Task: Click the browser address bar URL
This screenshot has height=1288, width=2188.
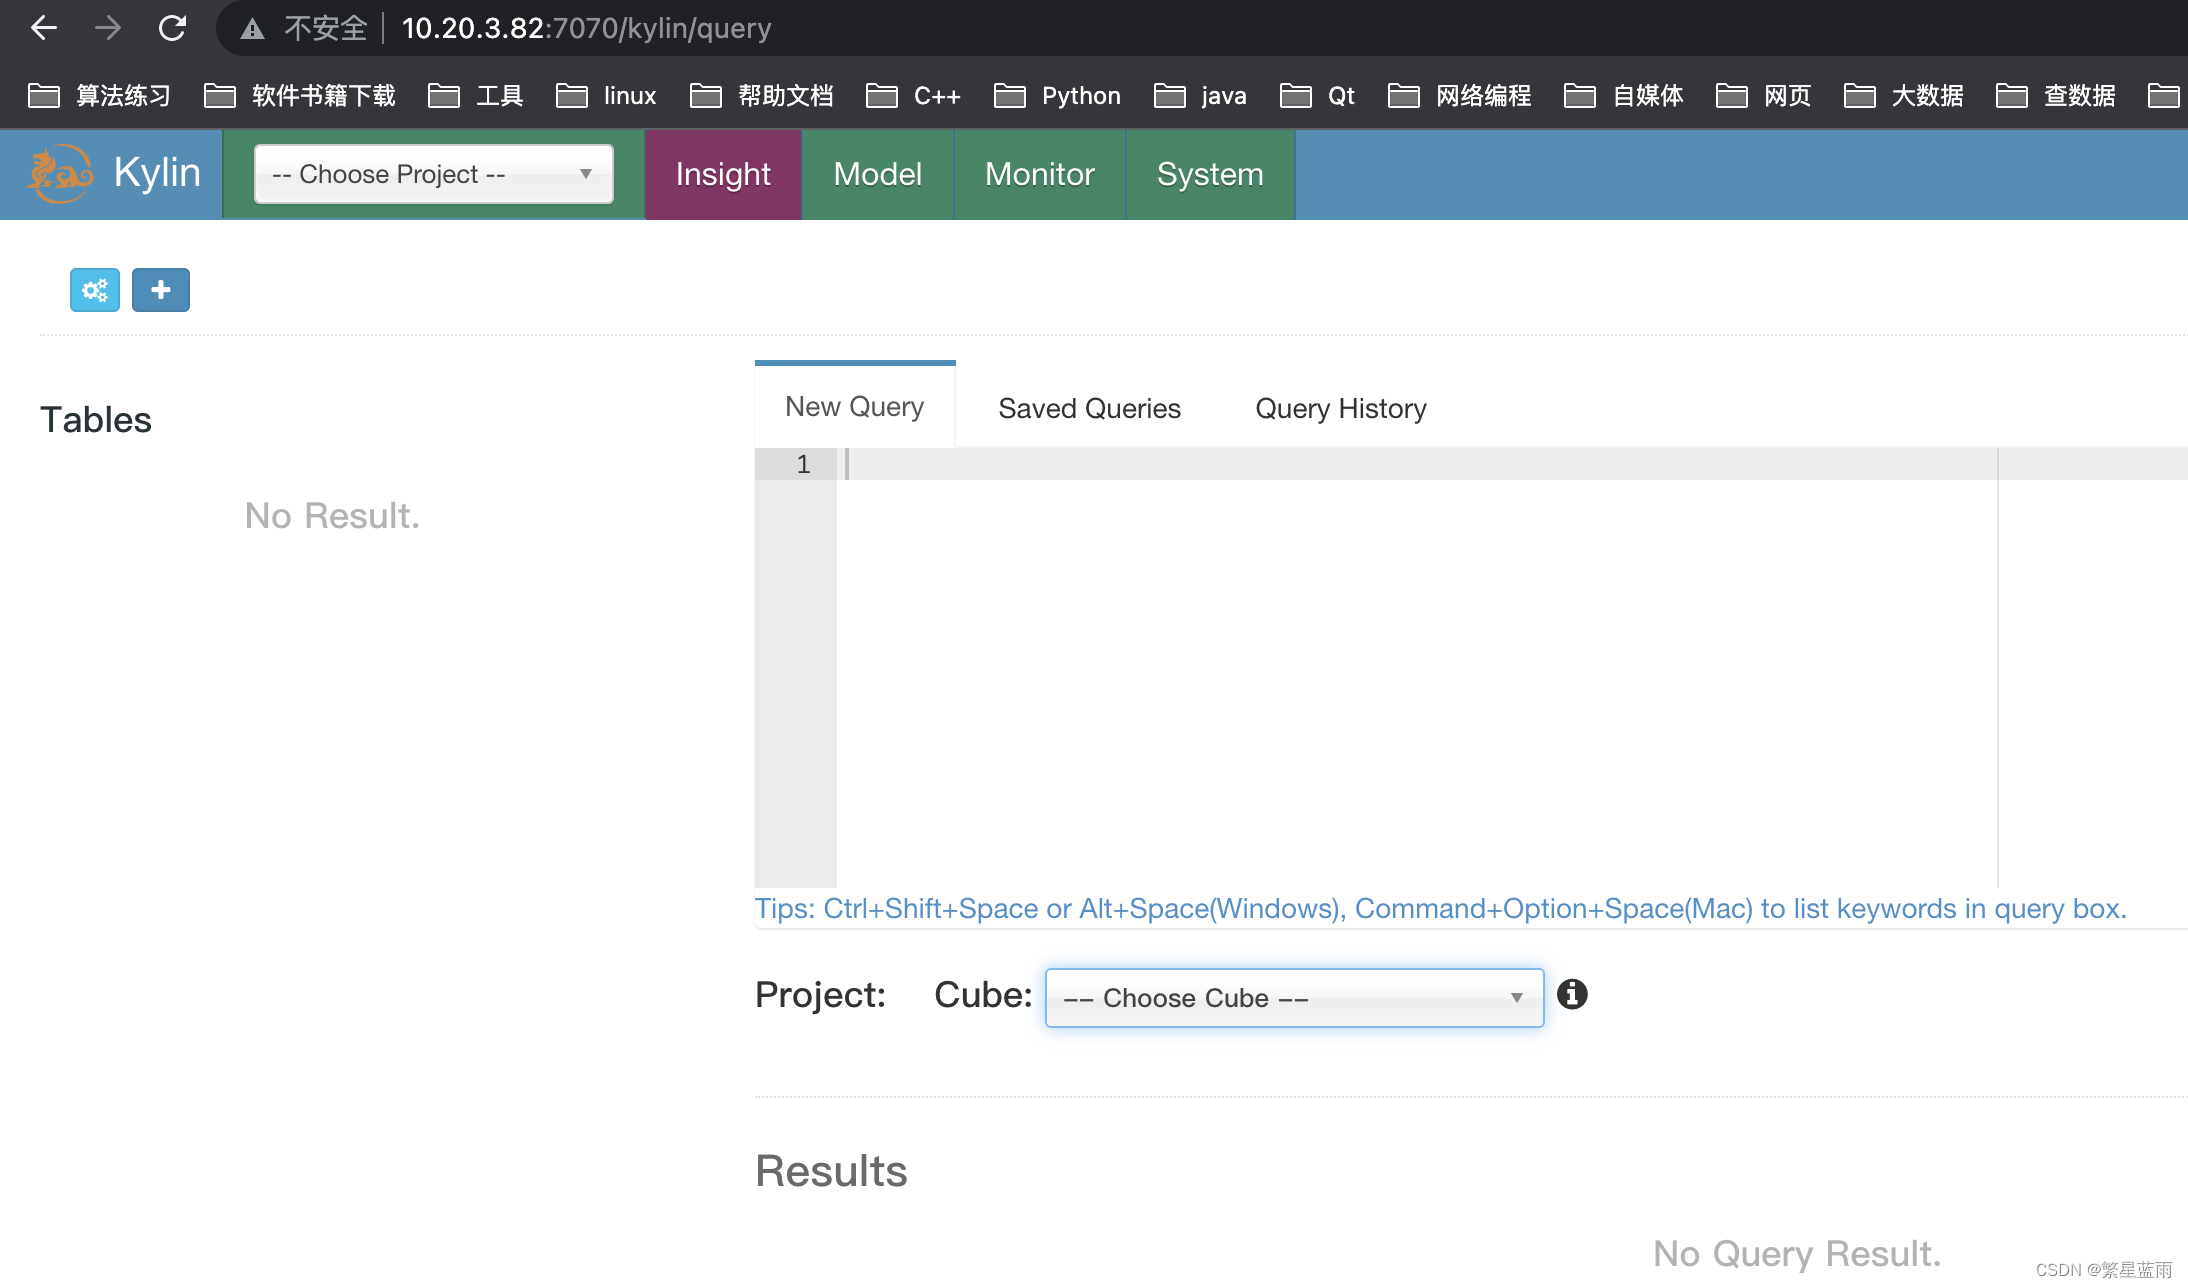Action: point(586,28)
